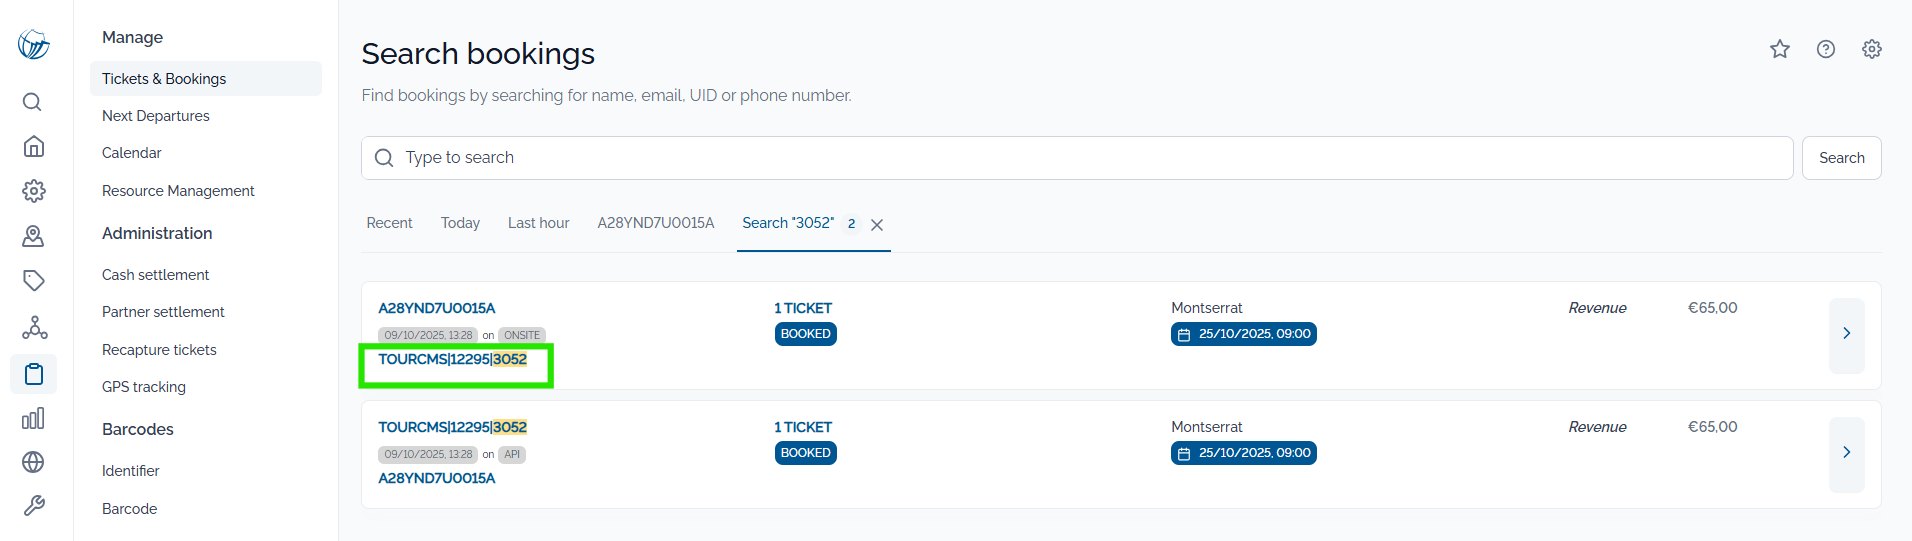Close the Search "3052" tab with the X
This screenshot has height=541, width=1912.
[x=877, y=225]
